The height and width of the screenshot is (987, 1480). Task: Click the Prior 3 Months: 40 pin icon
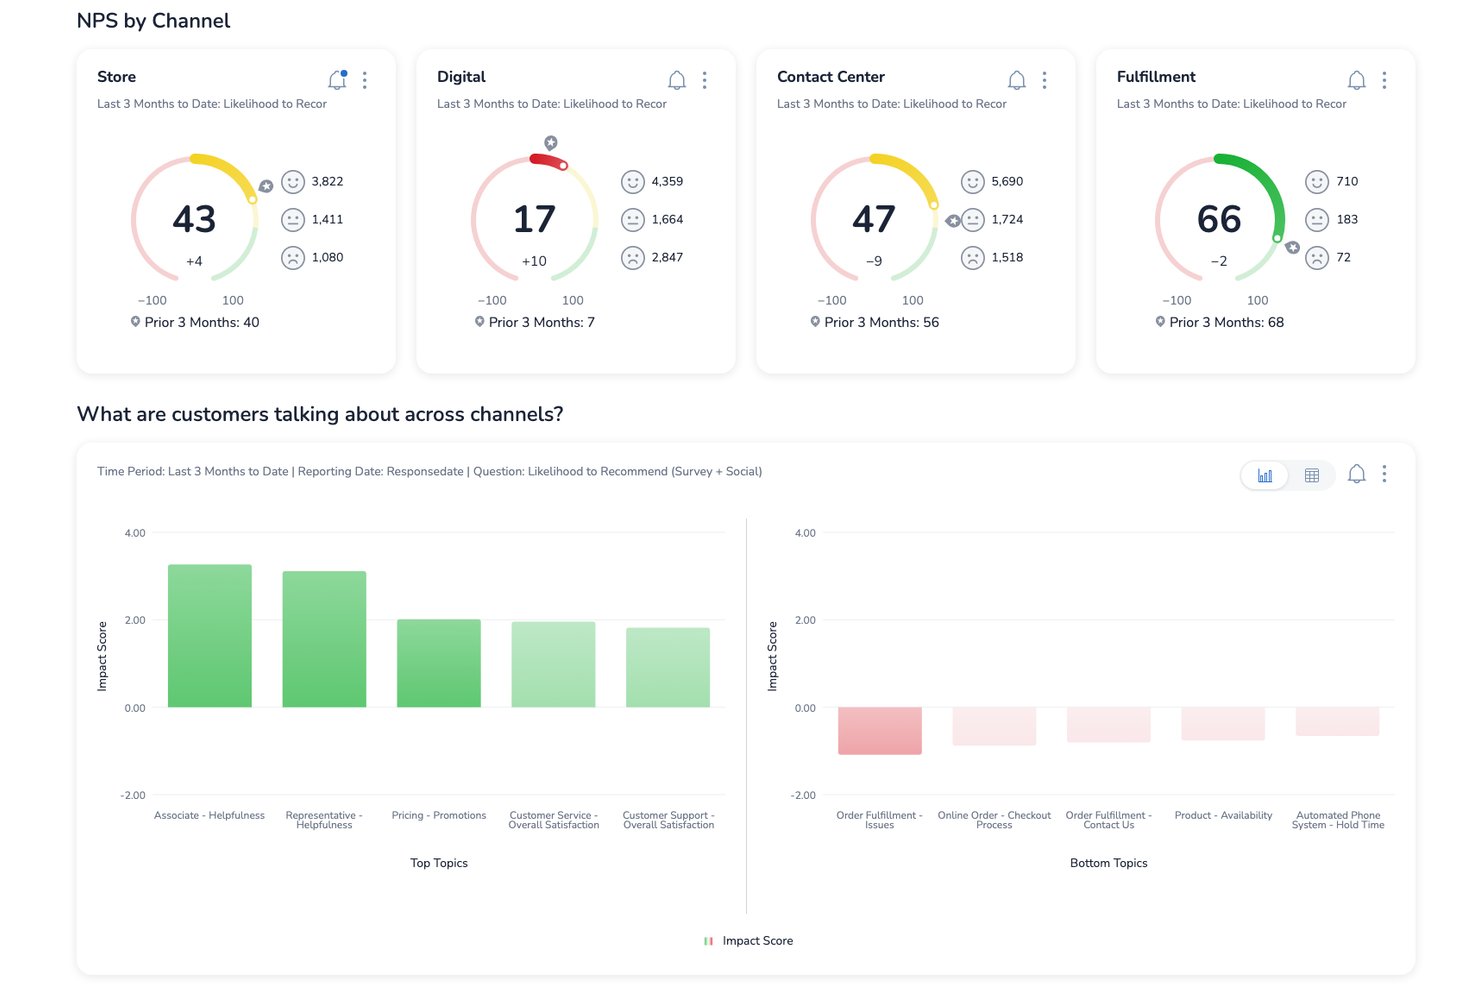coord(135,322)
